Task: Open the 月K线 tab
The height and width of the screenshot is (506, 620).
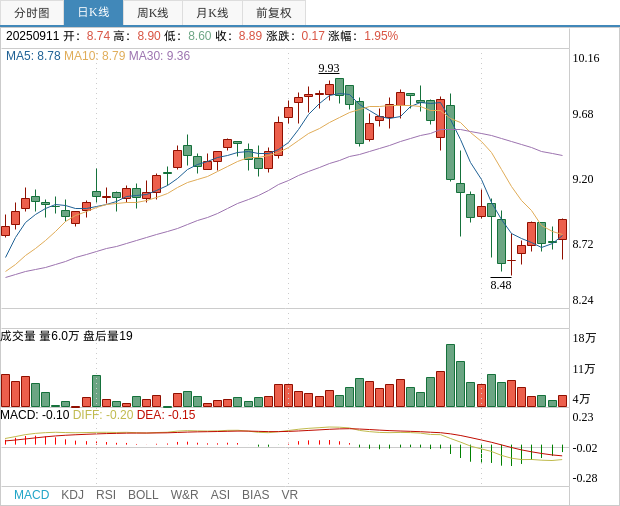Action: pos(212,13)
